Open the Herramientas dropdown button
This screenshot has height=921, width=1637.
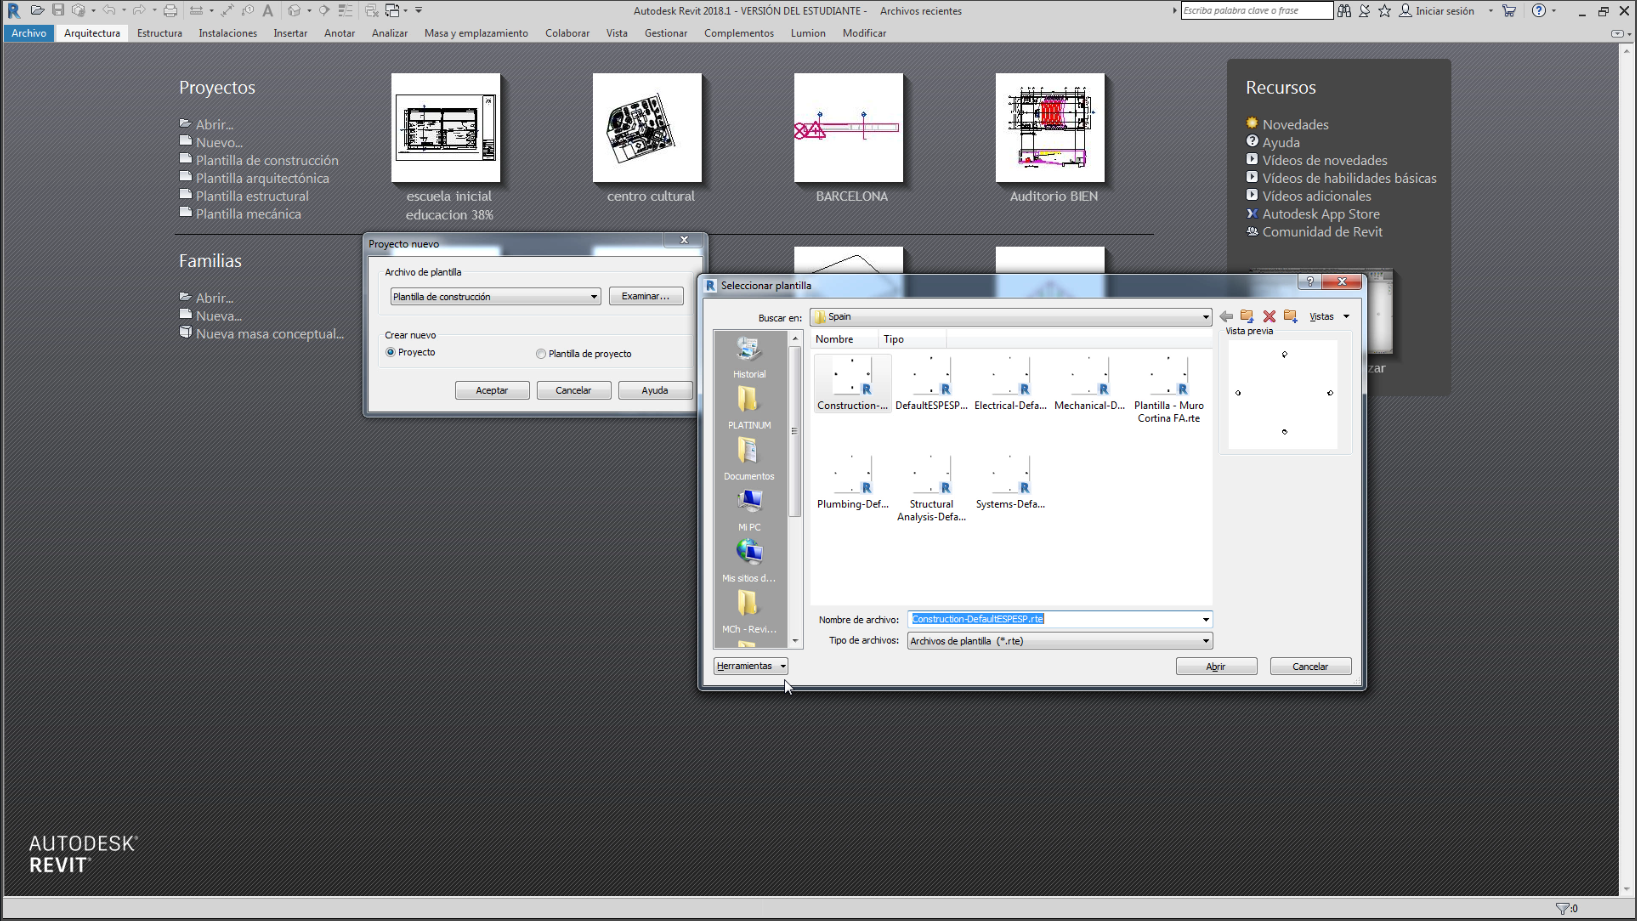(751, 665)
